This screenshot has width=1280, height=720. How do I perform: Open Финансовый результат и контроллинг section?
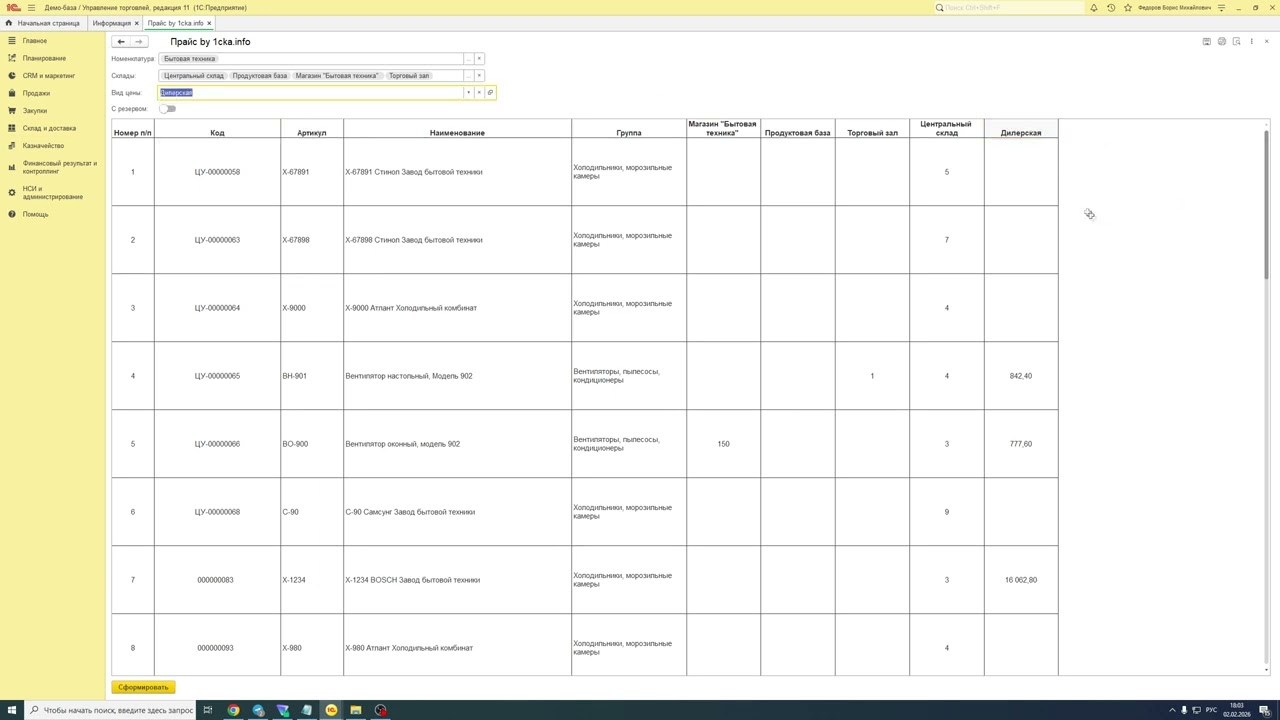[60, 167]
